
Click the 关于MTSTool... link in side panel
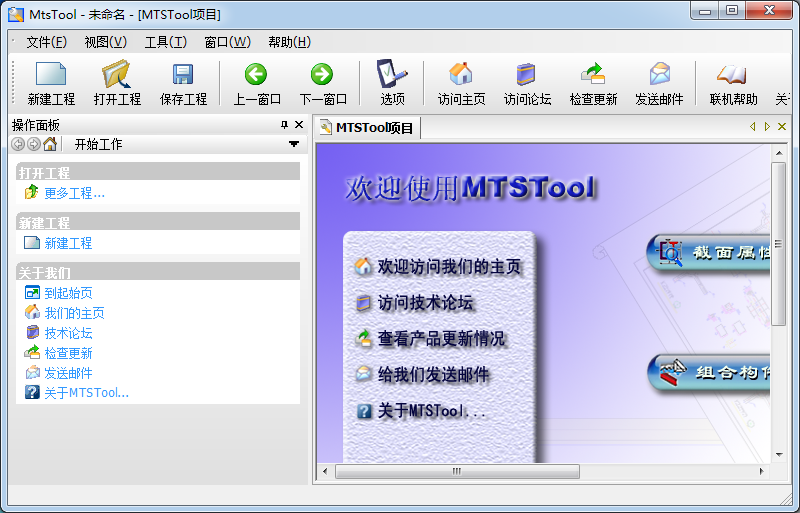pos(86,393)
